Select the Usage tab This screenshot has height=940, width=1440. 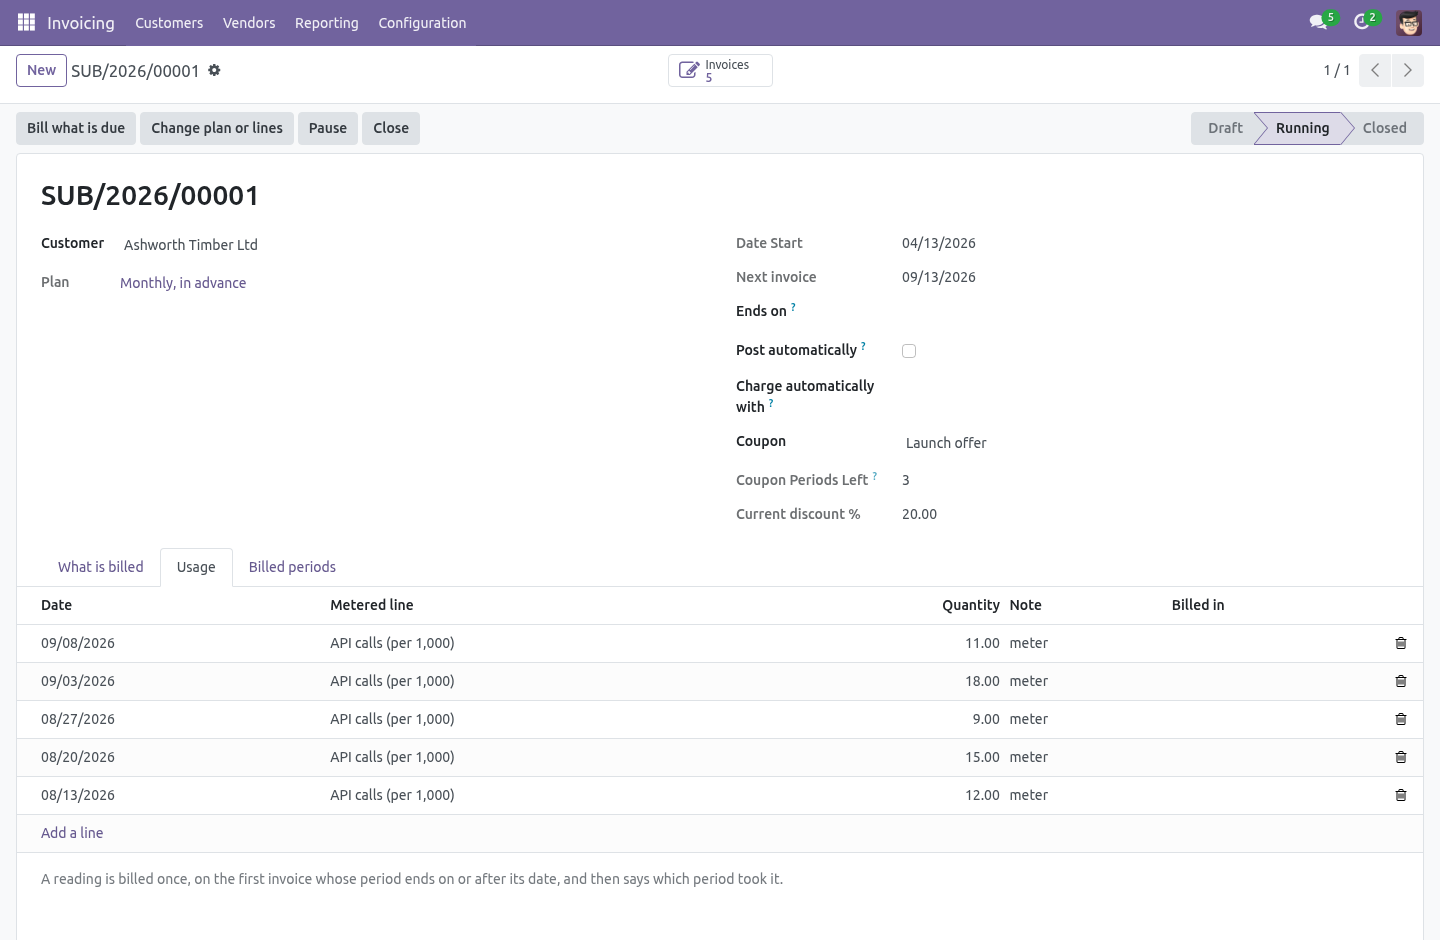(x=196, y=567)
